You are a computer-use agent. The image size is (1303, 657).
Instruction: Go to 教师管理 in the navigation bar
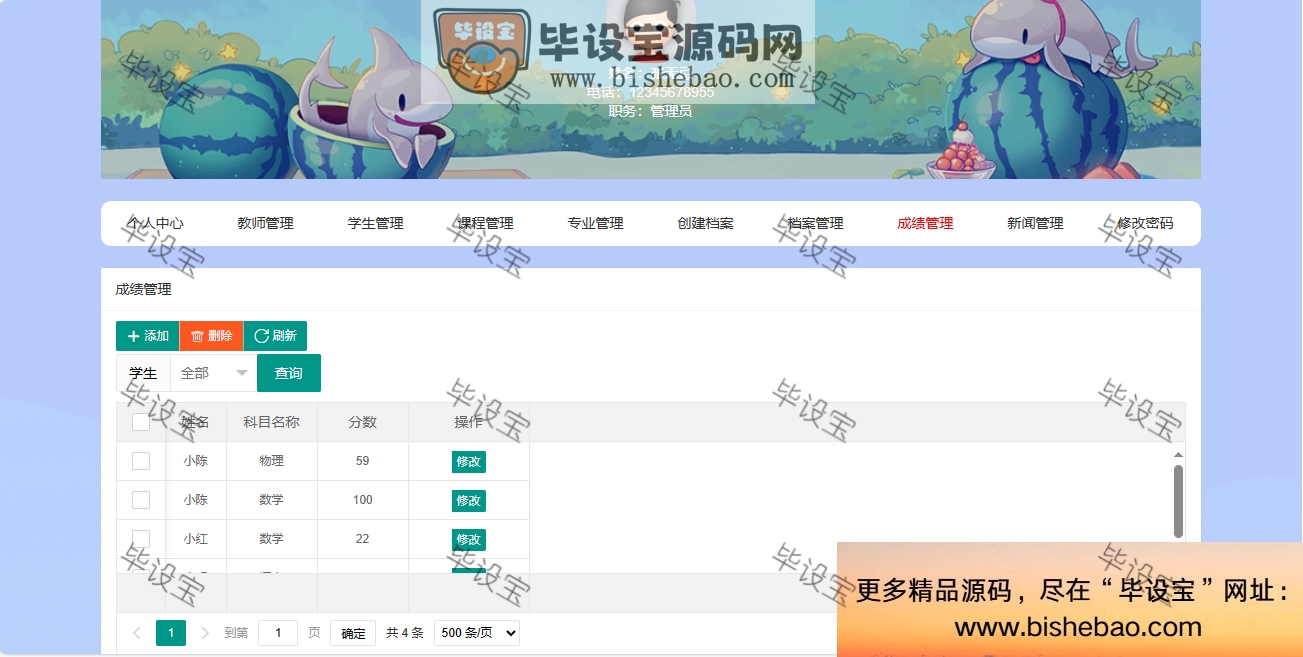click(x=265, y=223)
